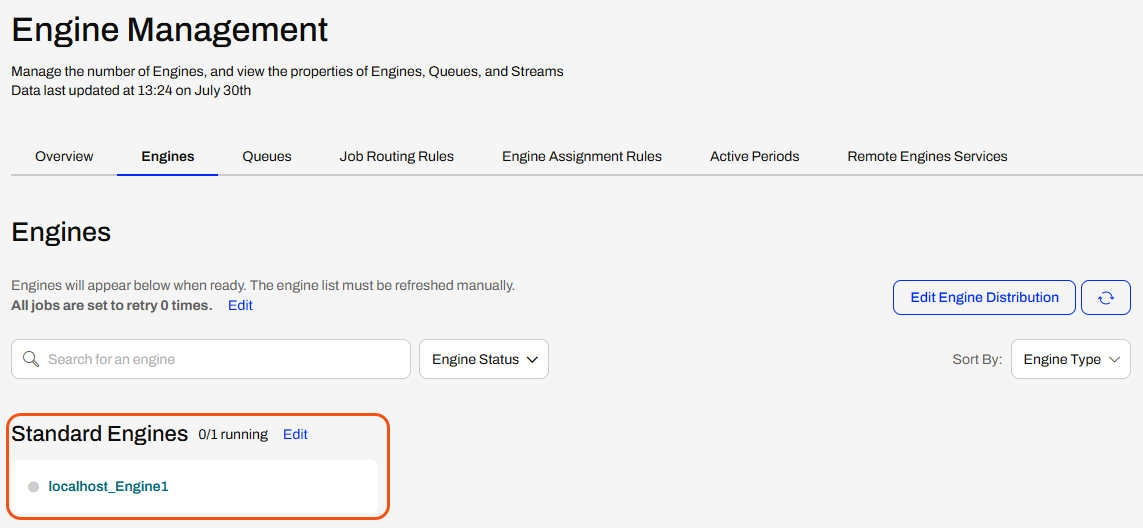Refresh the engine list with circular arrows icon
Screen dimensions: 1143x528
(1106, 298)
